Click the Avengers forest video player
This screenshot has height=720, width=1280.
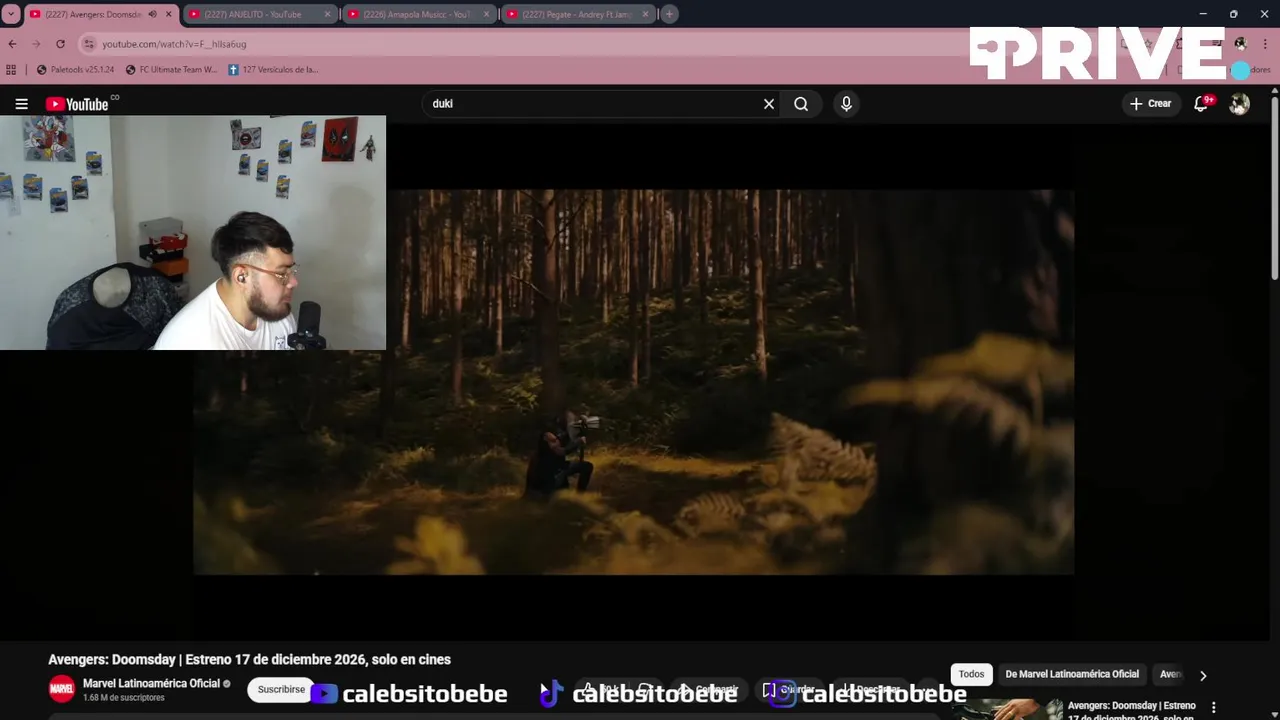[633, 382]
